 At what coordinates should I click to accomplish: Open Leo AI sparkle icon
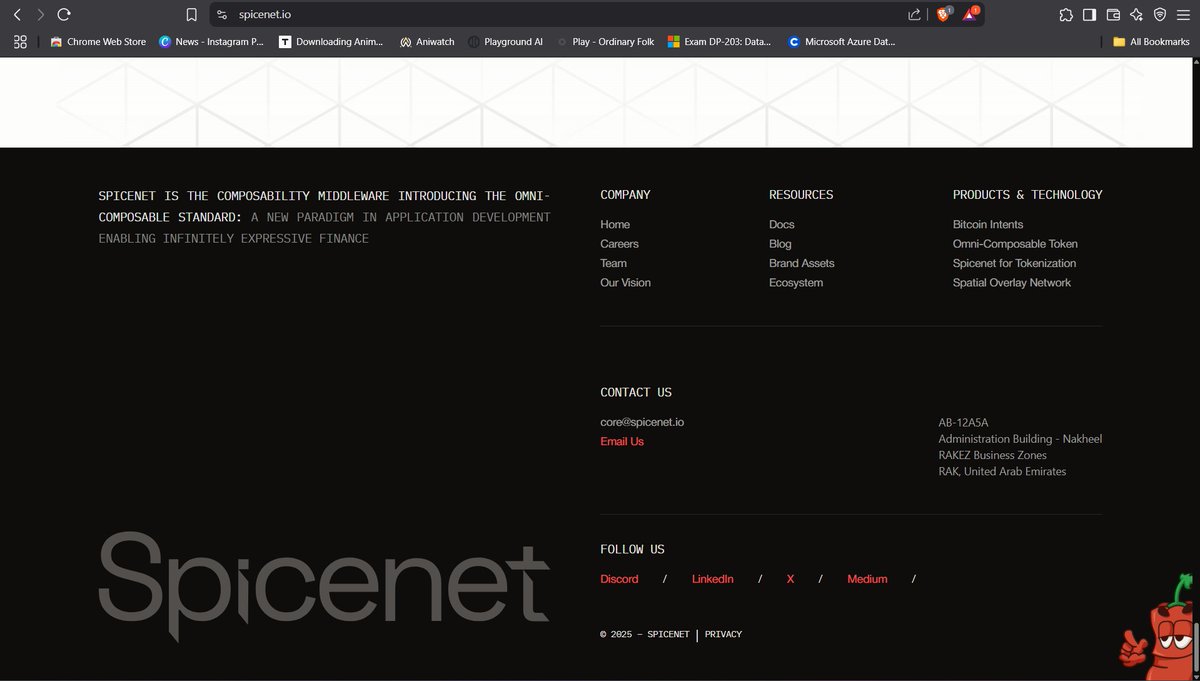coord(1136,15)
